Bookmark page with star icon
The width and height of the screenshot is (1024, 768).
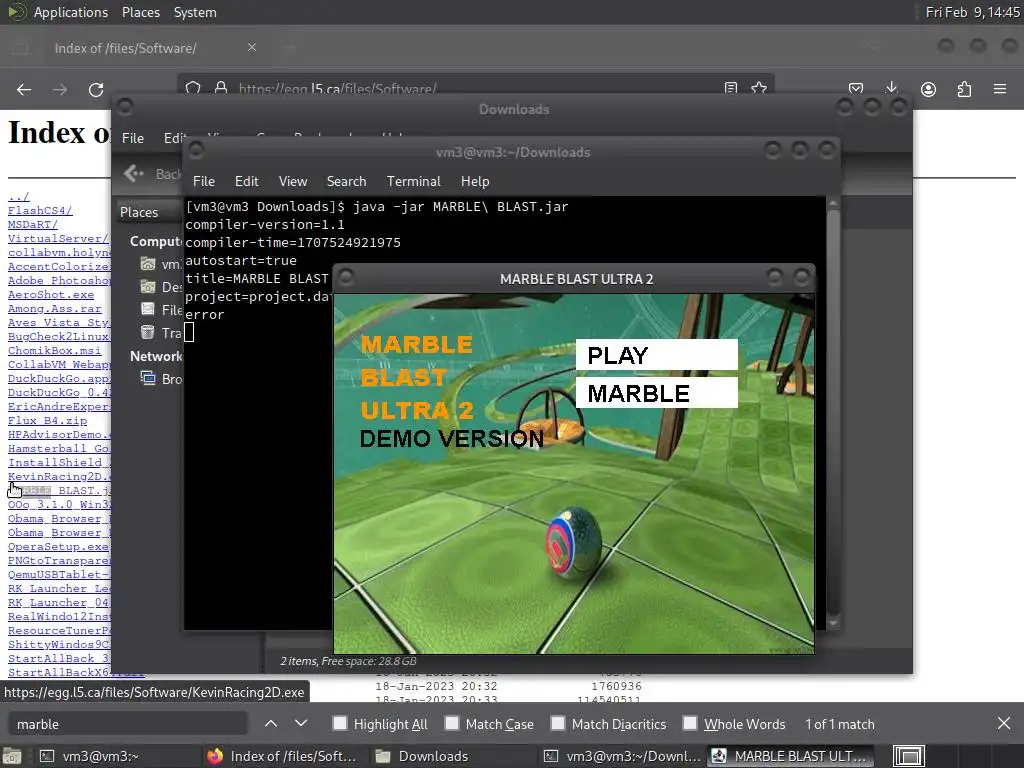(x=759, y=88)
